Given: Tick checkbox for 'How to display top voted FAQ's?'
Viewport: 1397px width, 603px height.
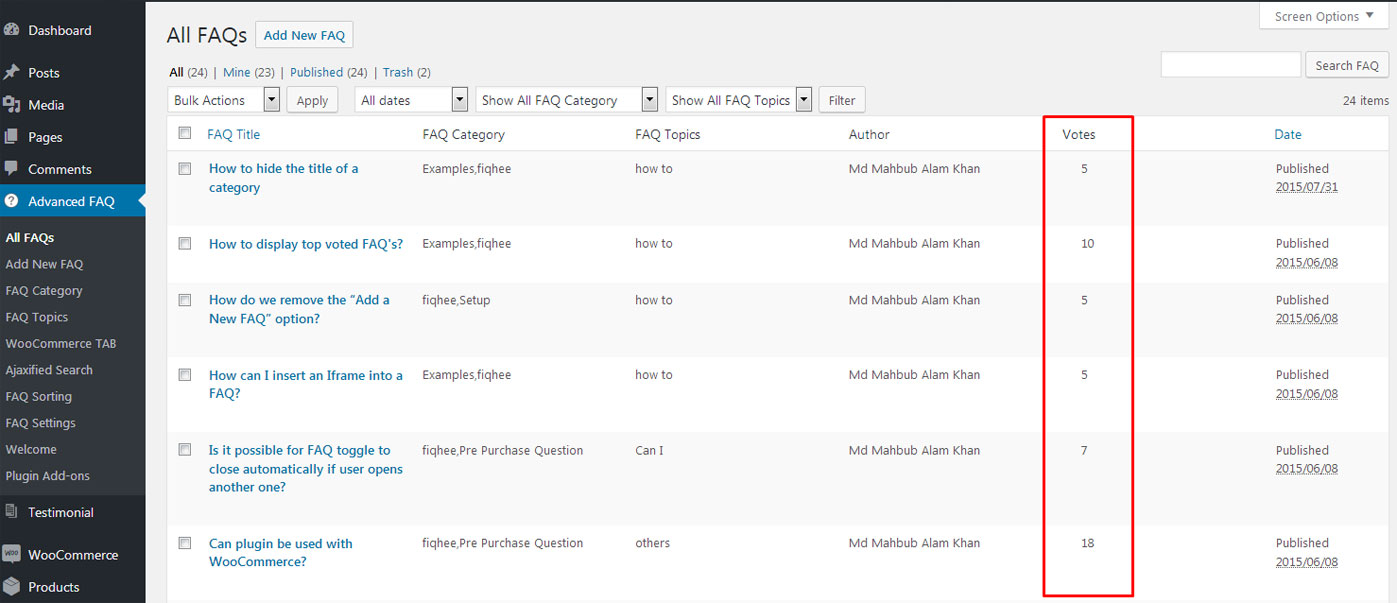Looking at the screenshot, I should pos(184,243).
